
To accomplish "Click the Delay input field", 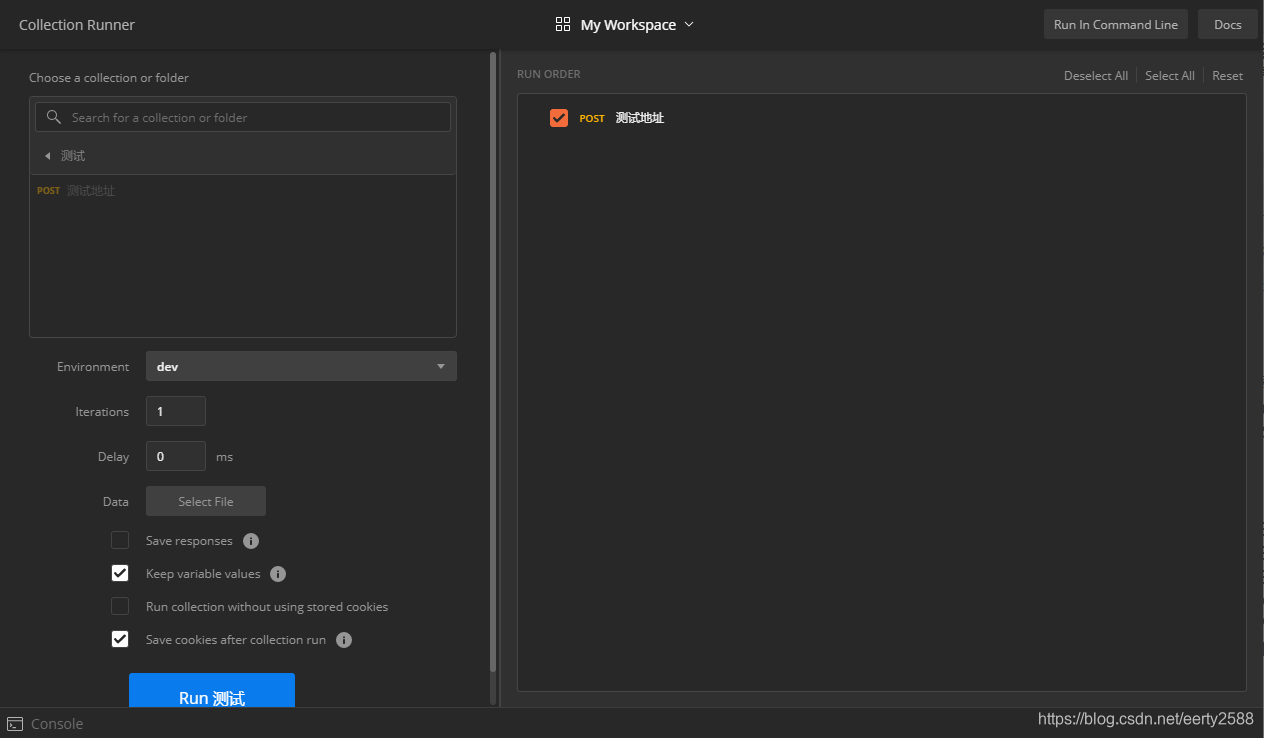I will pos(176,456).
